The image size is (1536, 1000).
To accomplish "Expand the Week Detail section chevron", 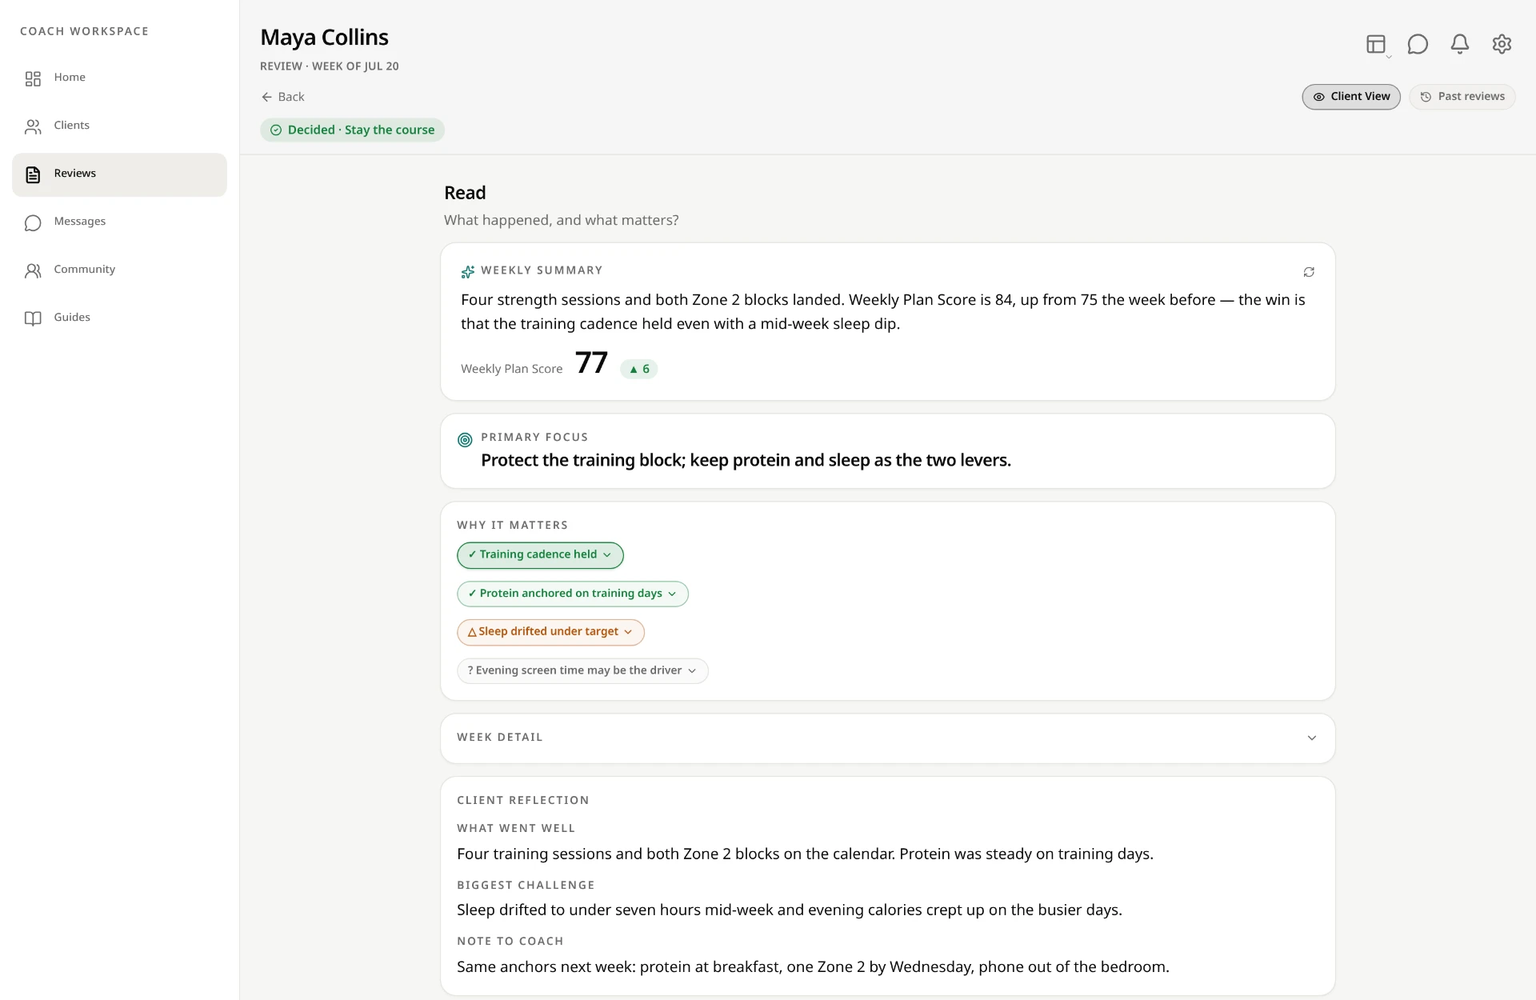I will coord(1312,738).
